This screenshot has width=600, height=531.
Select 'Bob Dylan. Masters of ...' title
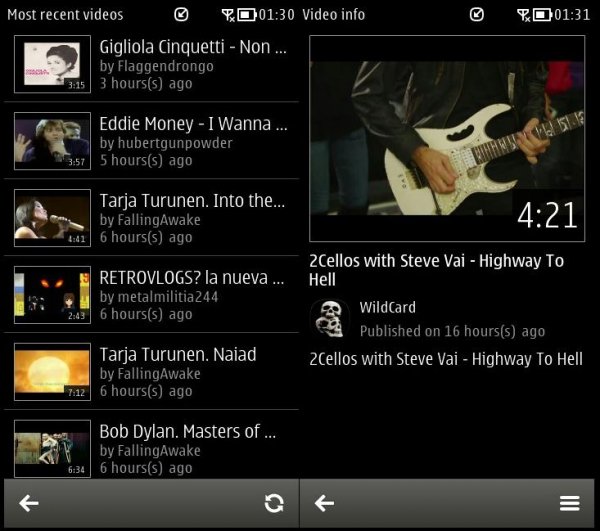click(188, 432)
